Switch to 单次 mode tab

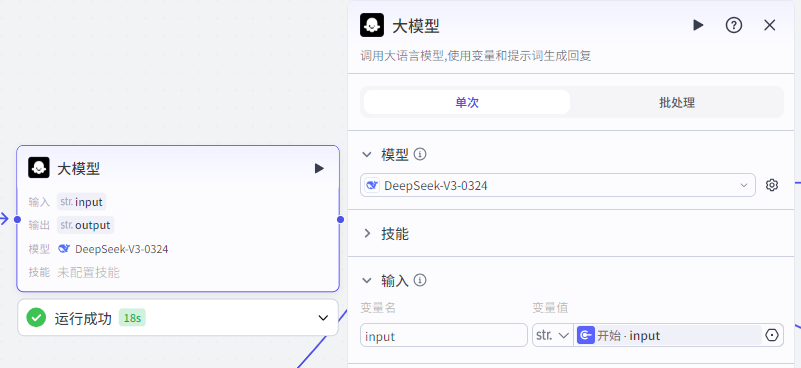click(x=466, y=102)
